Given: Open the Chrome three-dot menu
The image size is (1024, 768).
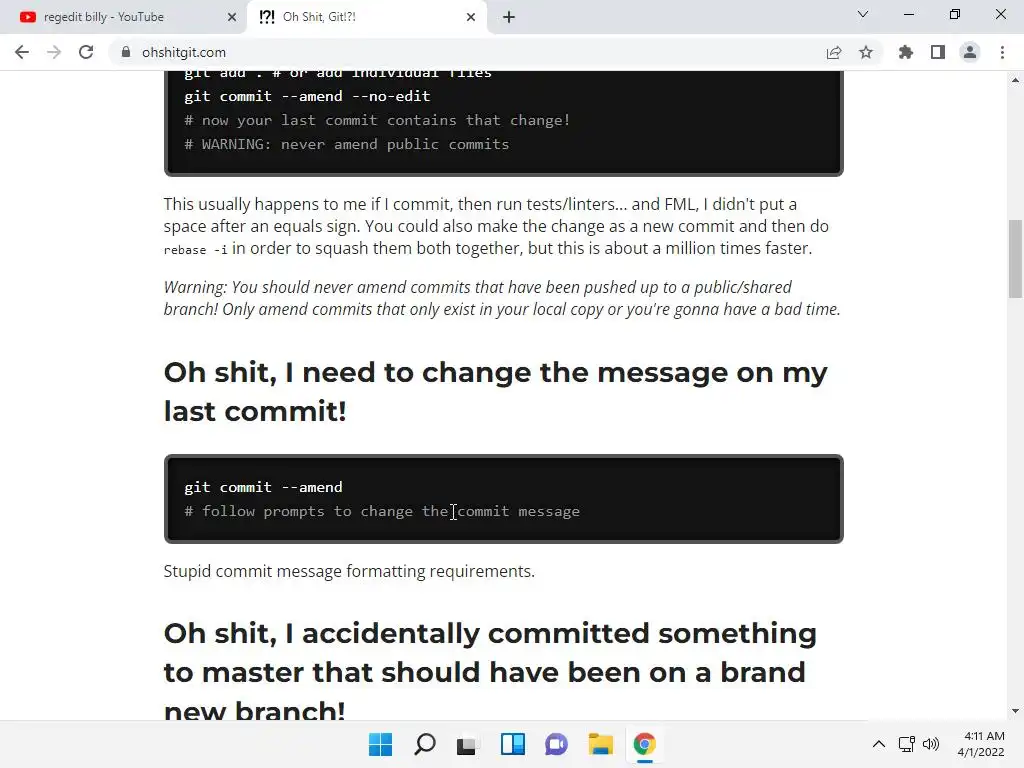Looking at the screenshot, I should [x=1002, y=52].
